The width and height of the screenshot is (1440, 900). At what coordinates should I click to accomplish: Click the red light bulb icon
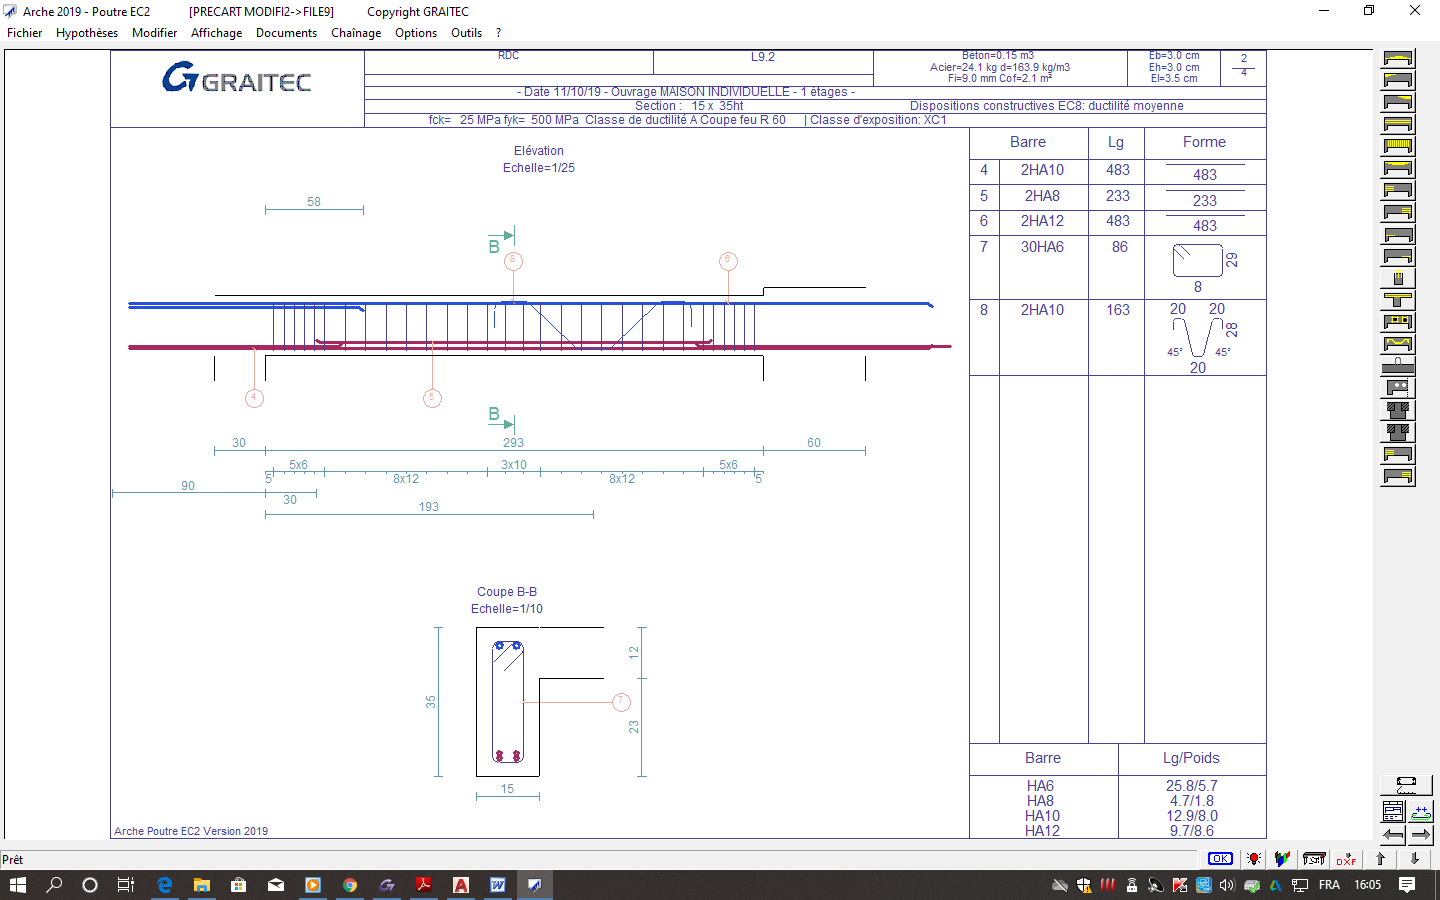pyautogui.click(x=1254, y=859)
